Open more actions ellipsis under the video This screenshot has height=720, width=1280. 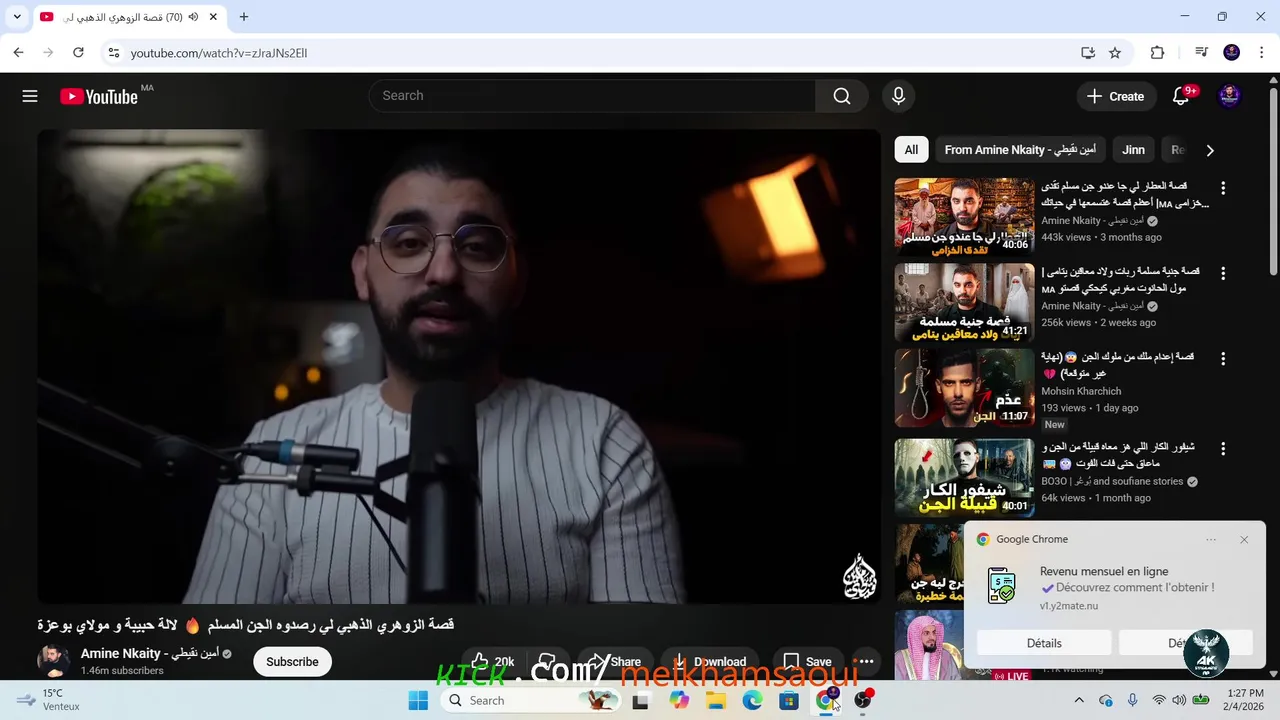coord(866,661)
